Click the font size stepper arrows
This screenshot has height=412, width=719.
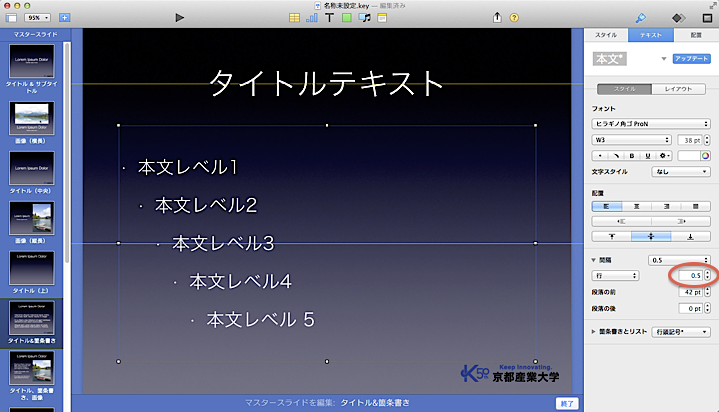[707, 140]
